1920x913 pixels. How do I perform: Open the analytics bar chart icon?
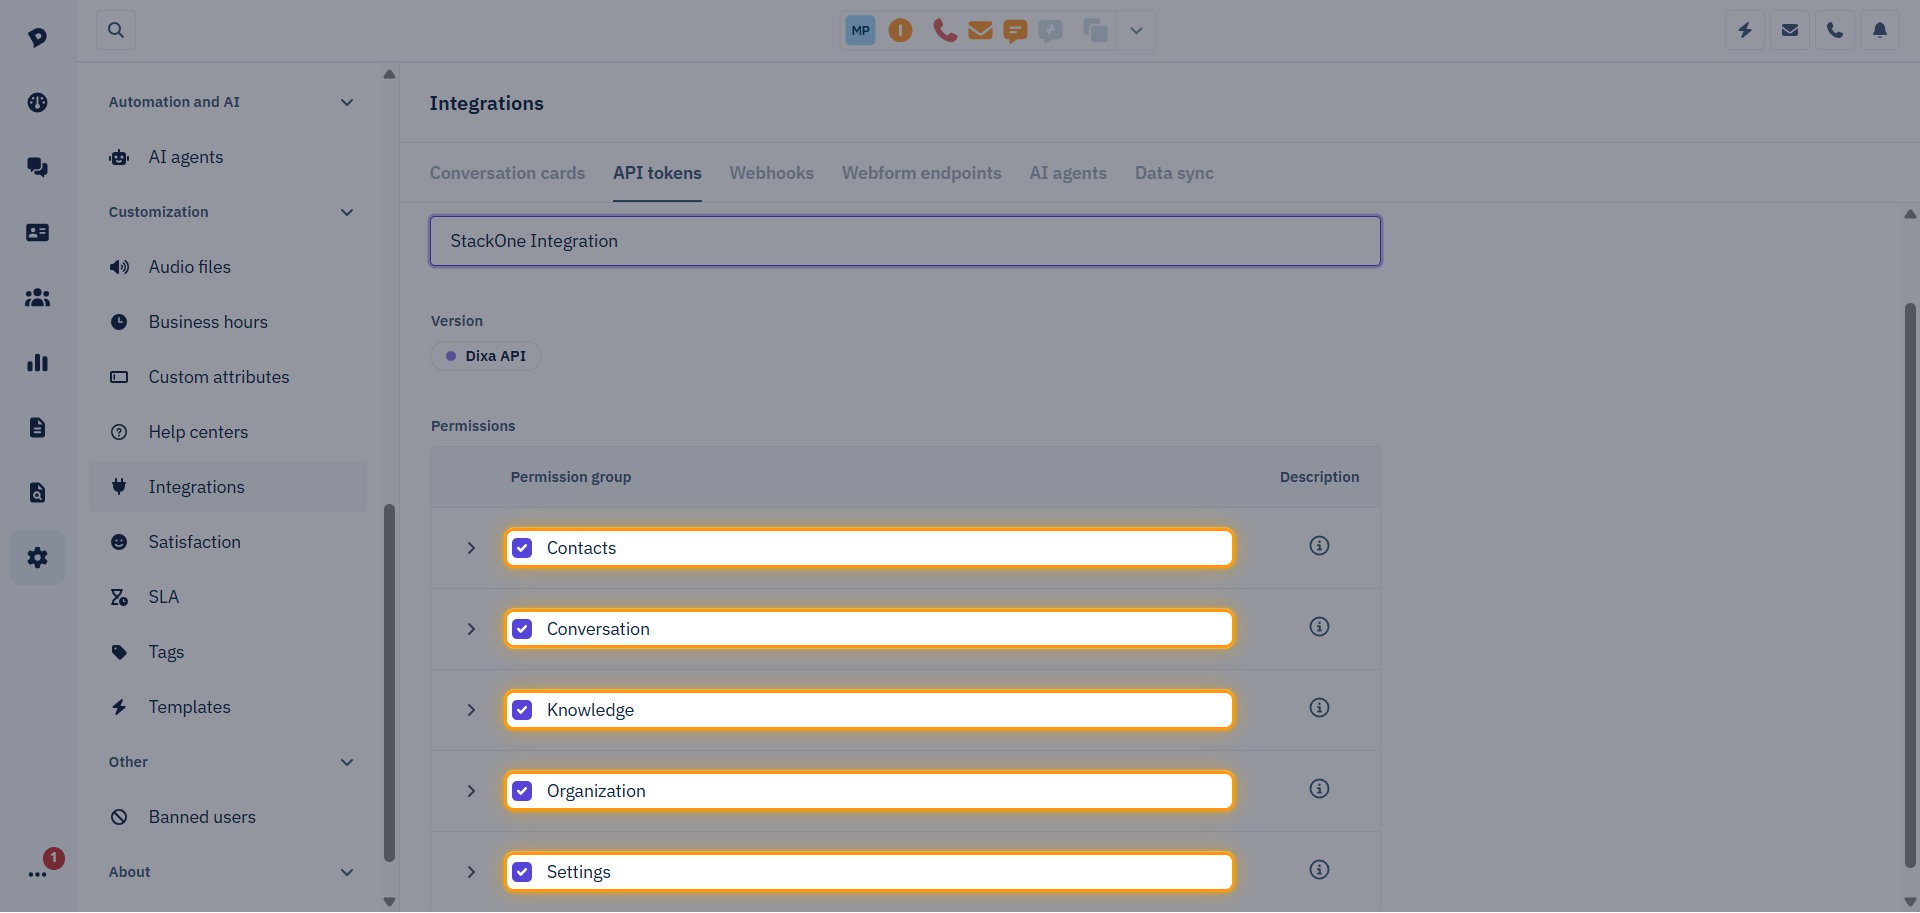click(37, 362)
